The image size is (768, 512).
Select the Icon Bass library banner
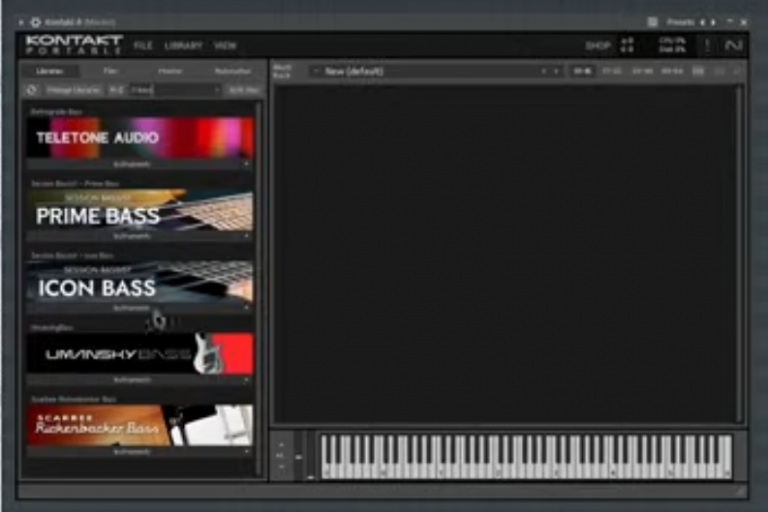[140, 282]
